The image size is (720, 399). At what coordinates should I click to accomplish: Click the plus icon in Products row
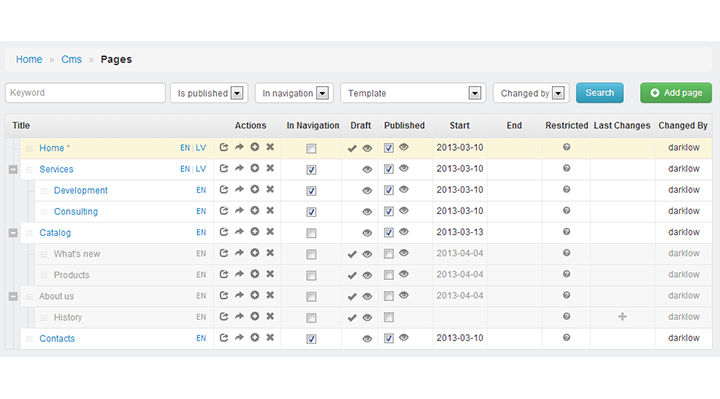[255, 274]
